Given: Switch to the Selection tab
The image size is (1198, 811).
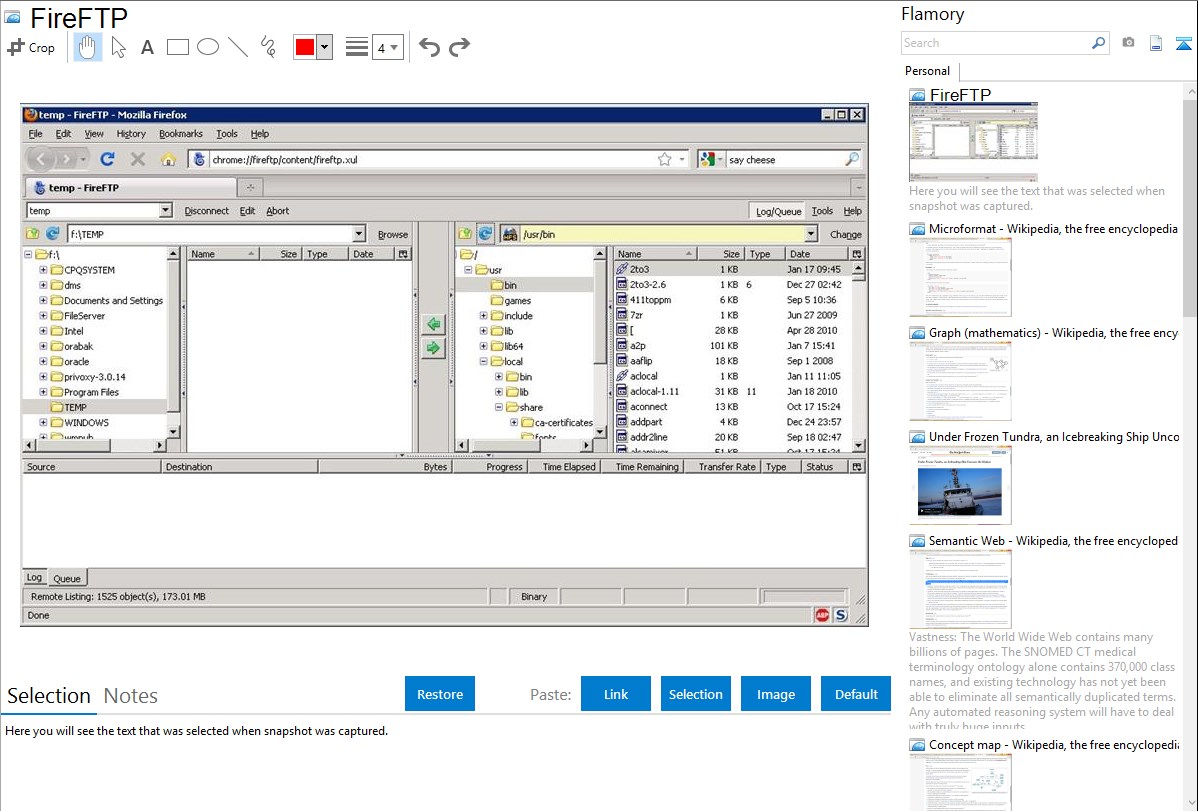Looking at the screenshot, I should click(x=49, y=696).
